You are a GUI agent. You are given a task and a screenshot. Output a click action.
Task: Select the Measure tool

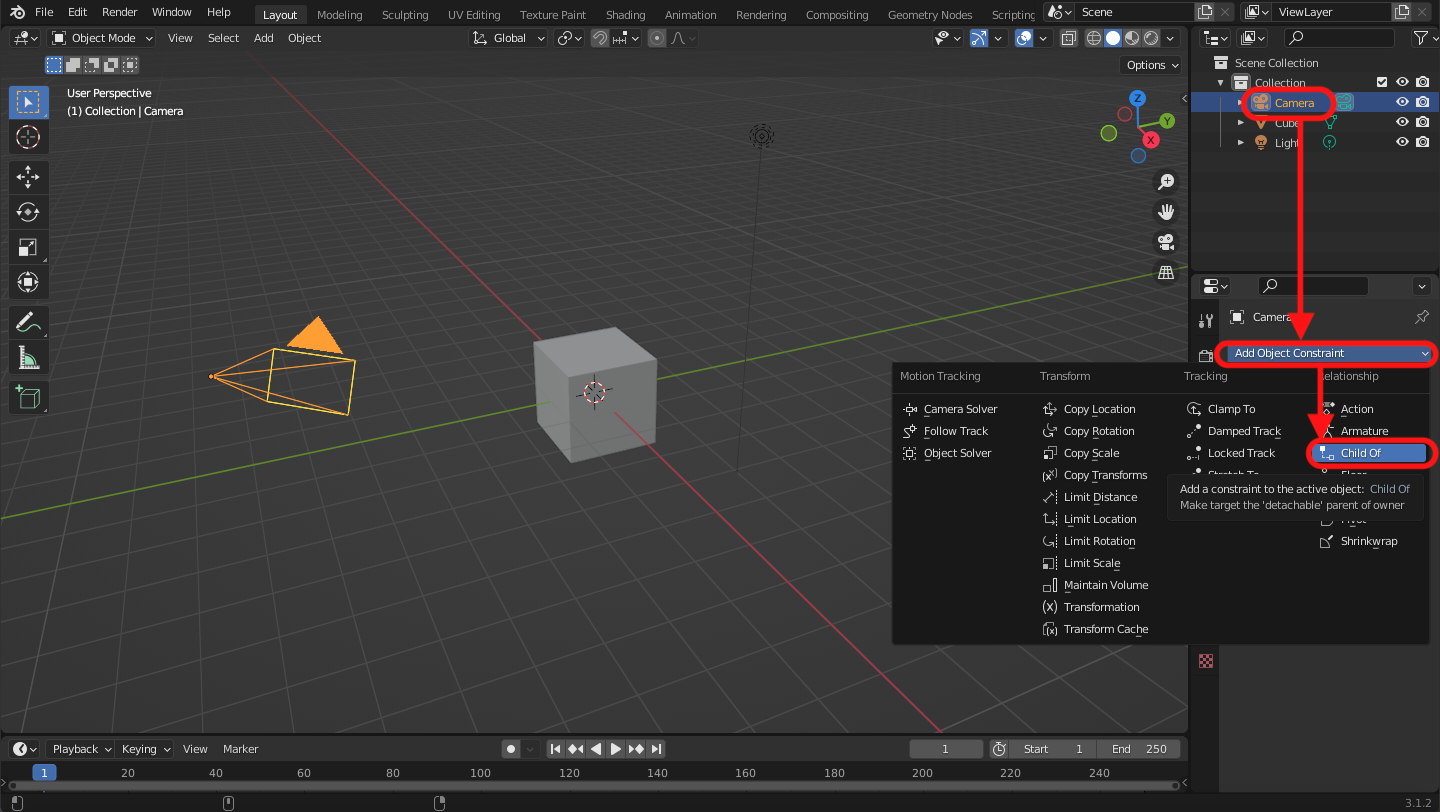click(x=28, y=357)
